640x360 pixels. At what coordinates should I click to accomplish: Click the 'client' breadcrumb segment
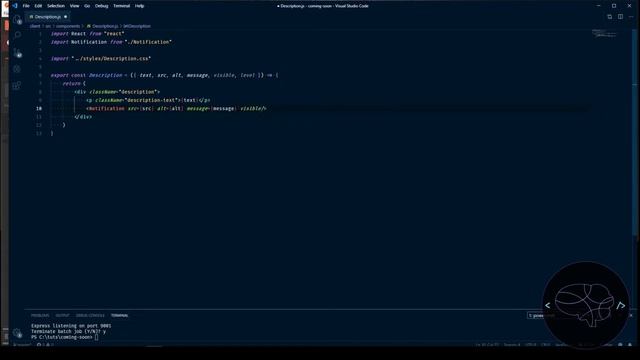coord(35,26)
